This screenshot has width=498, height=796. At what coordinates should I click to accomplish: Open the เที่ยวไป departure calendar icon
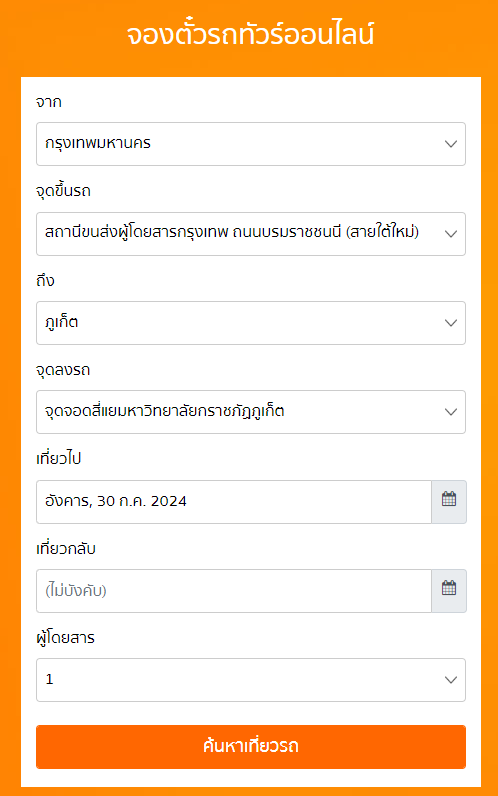click(449, 502)
